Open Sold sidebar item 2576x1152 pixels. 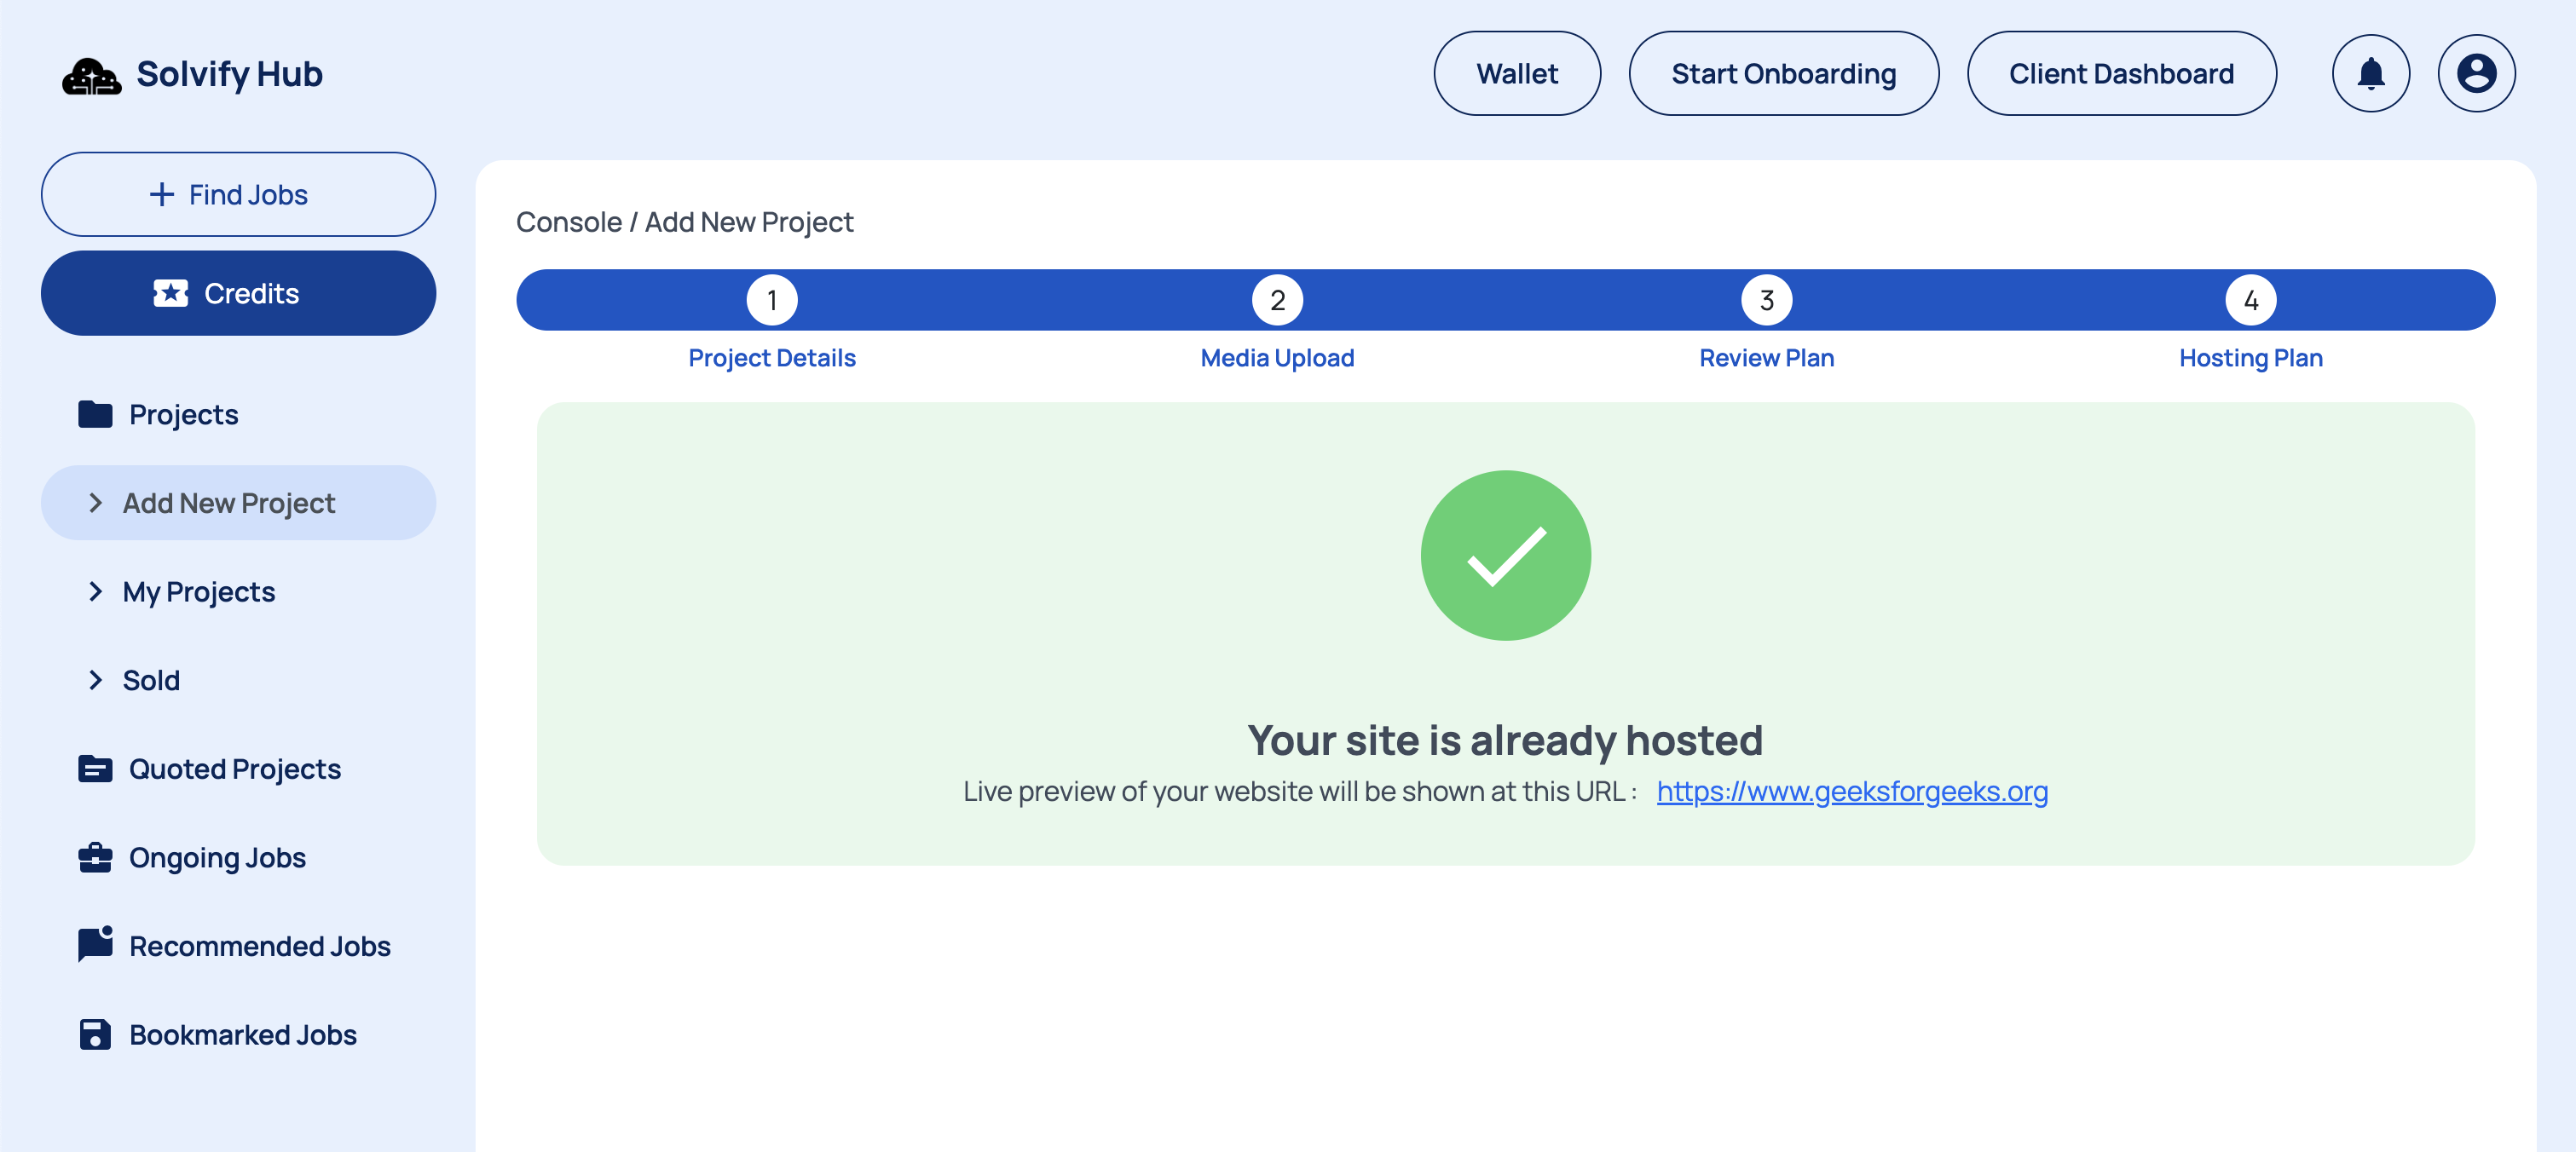tap(238, 680)
